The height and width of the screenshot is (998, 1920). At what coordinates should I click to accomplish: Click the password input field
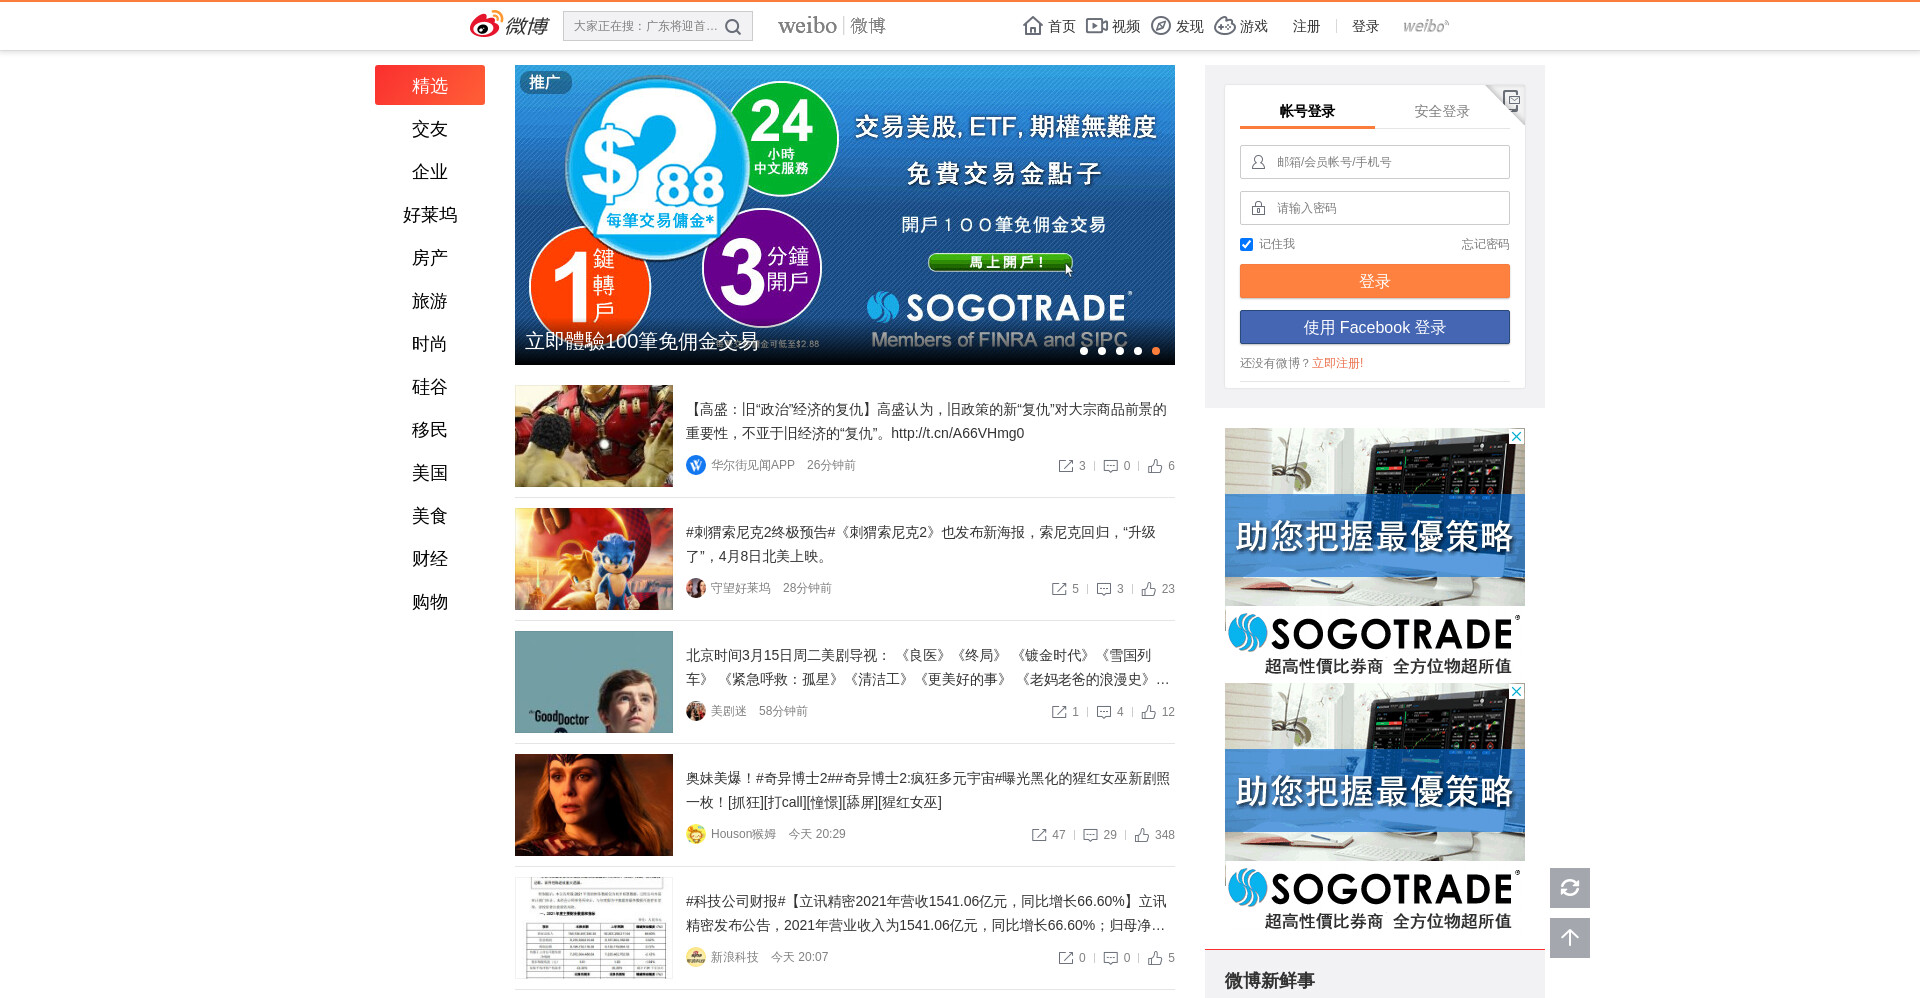(x=1375, y=208)
